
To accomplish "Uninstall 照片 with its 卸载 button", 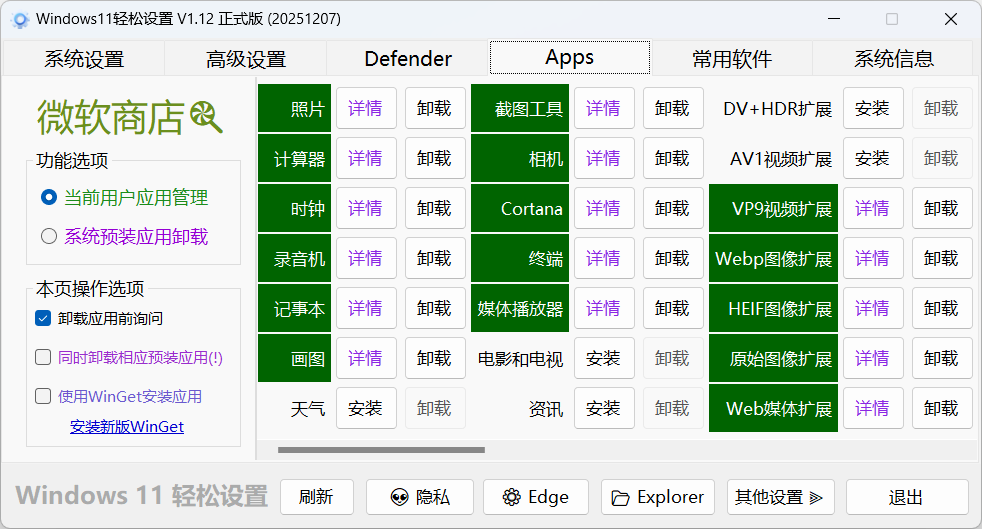I will click(x=435, y=108).
